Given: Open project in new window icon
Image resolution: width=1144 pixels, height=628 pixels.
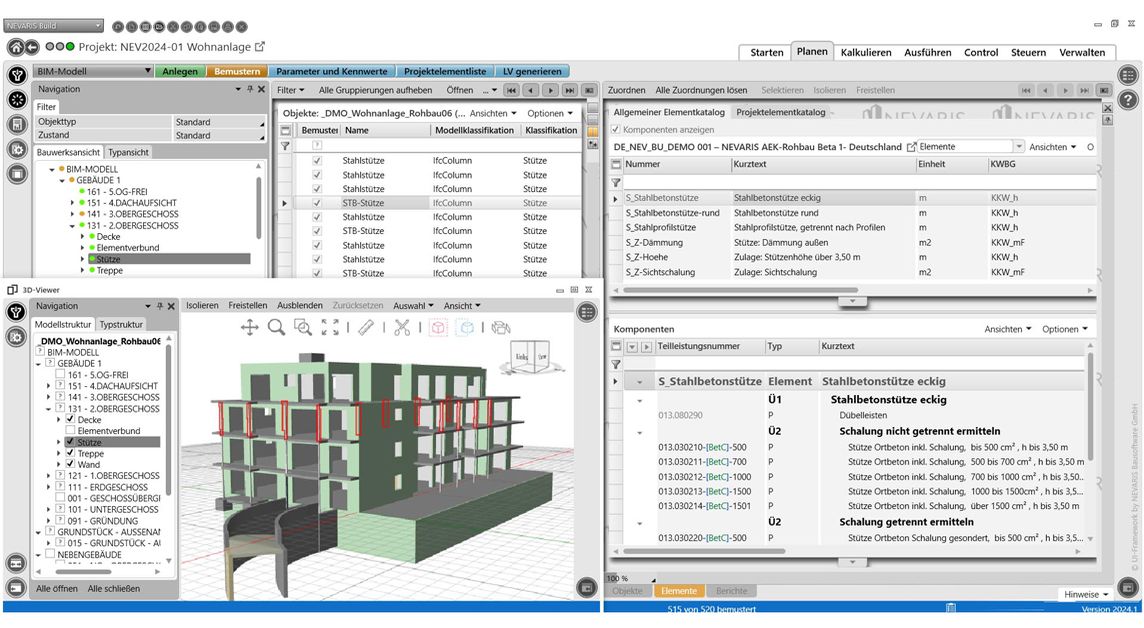Looking at the screenshot, I should point(260,47).
